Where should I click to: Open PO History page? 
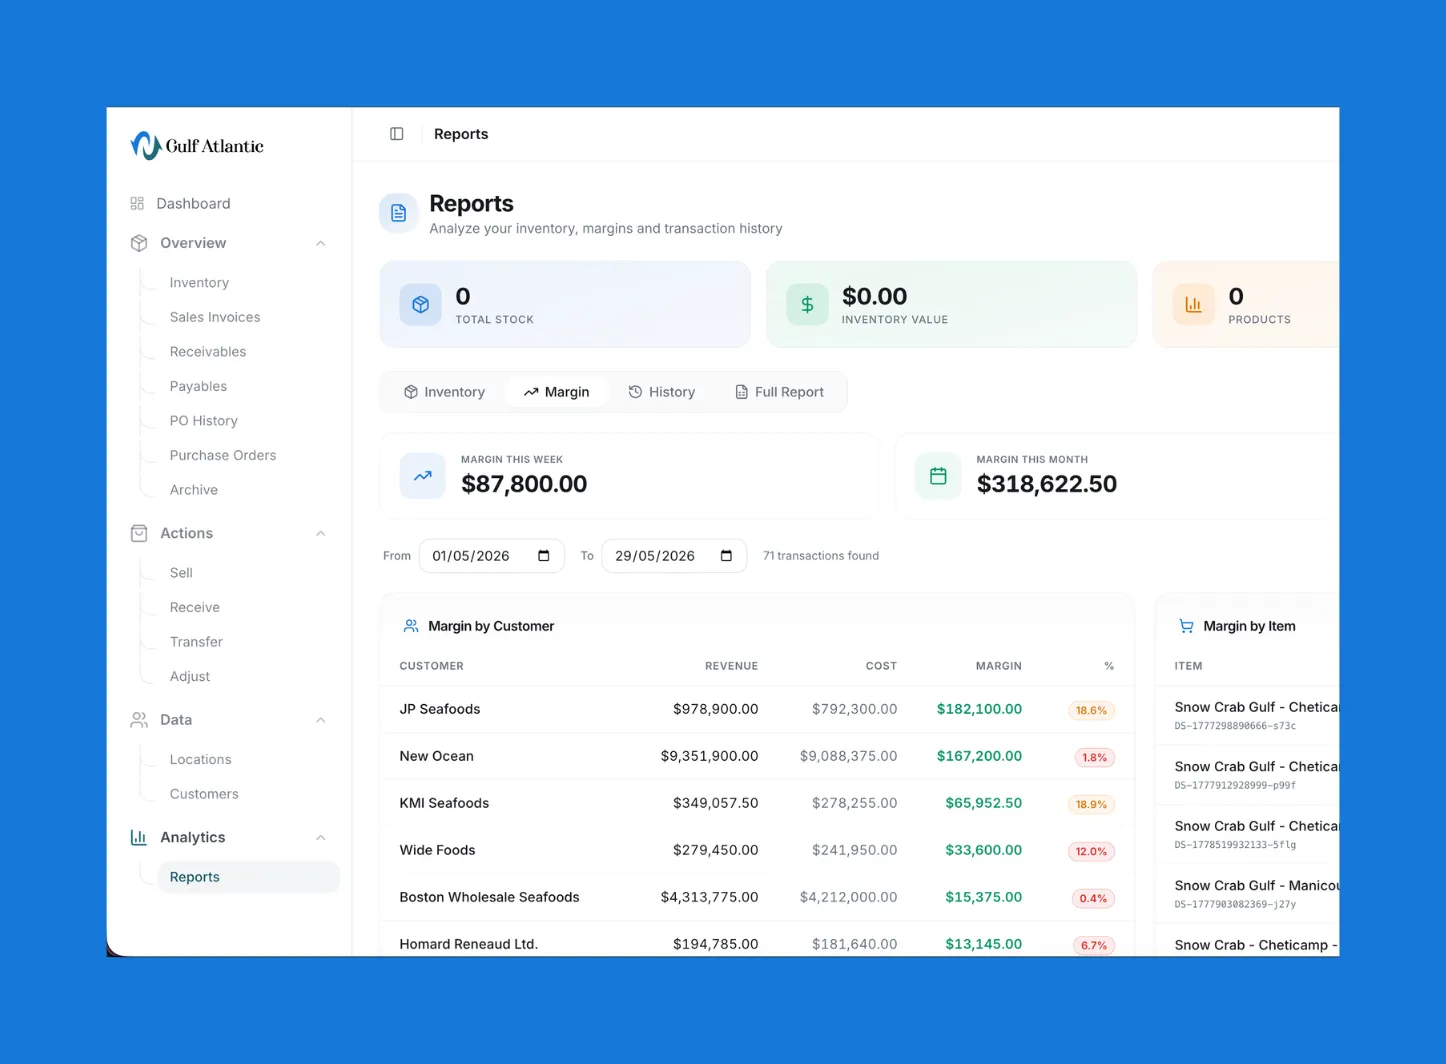click(204, 421)
